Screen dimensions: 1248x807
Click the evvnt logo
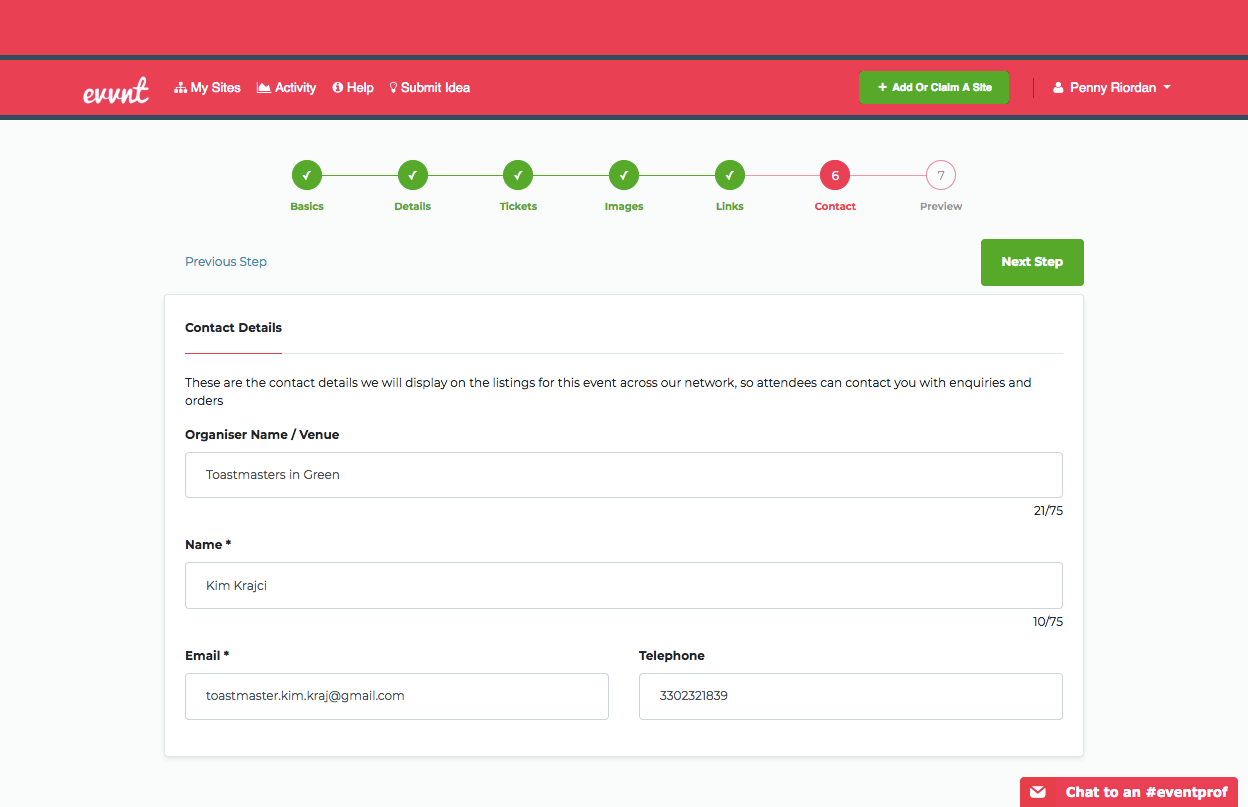tap(116, 90)
